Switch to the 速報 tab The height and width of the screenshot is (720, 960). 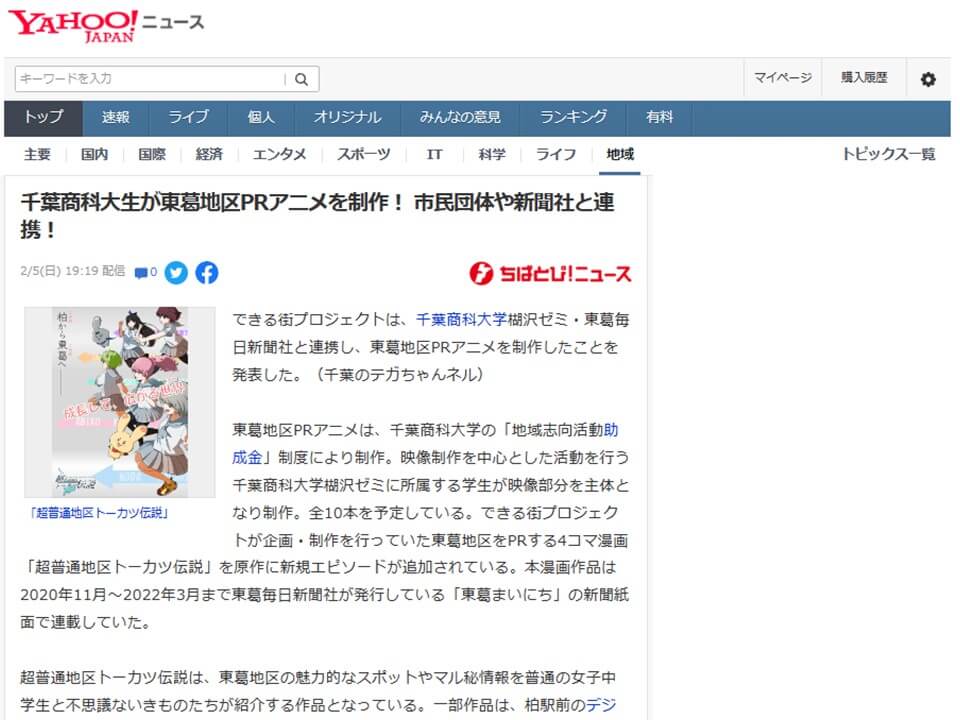pyautogui.click(x=116, y=118)
